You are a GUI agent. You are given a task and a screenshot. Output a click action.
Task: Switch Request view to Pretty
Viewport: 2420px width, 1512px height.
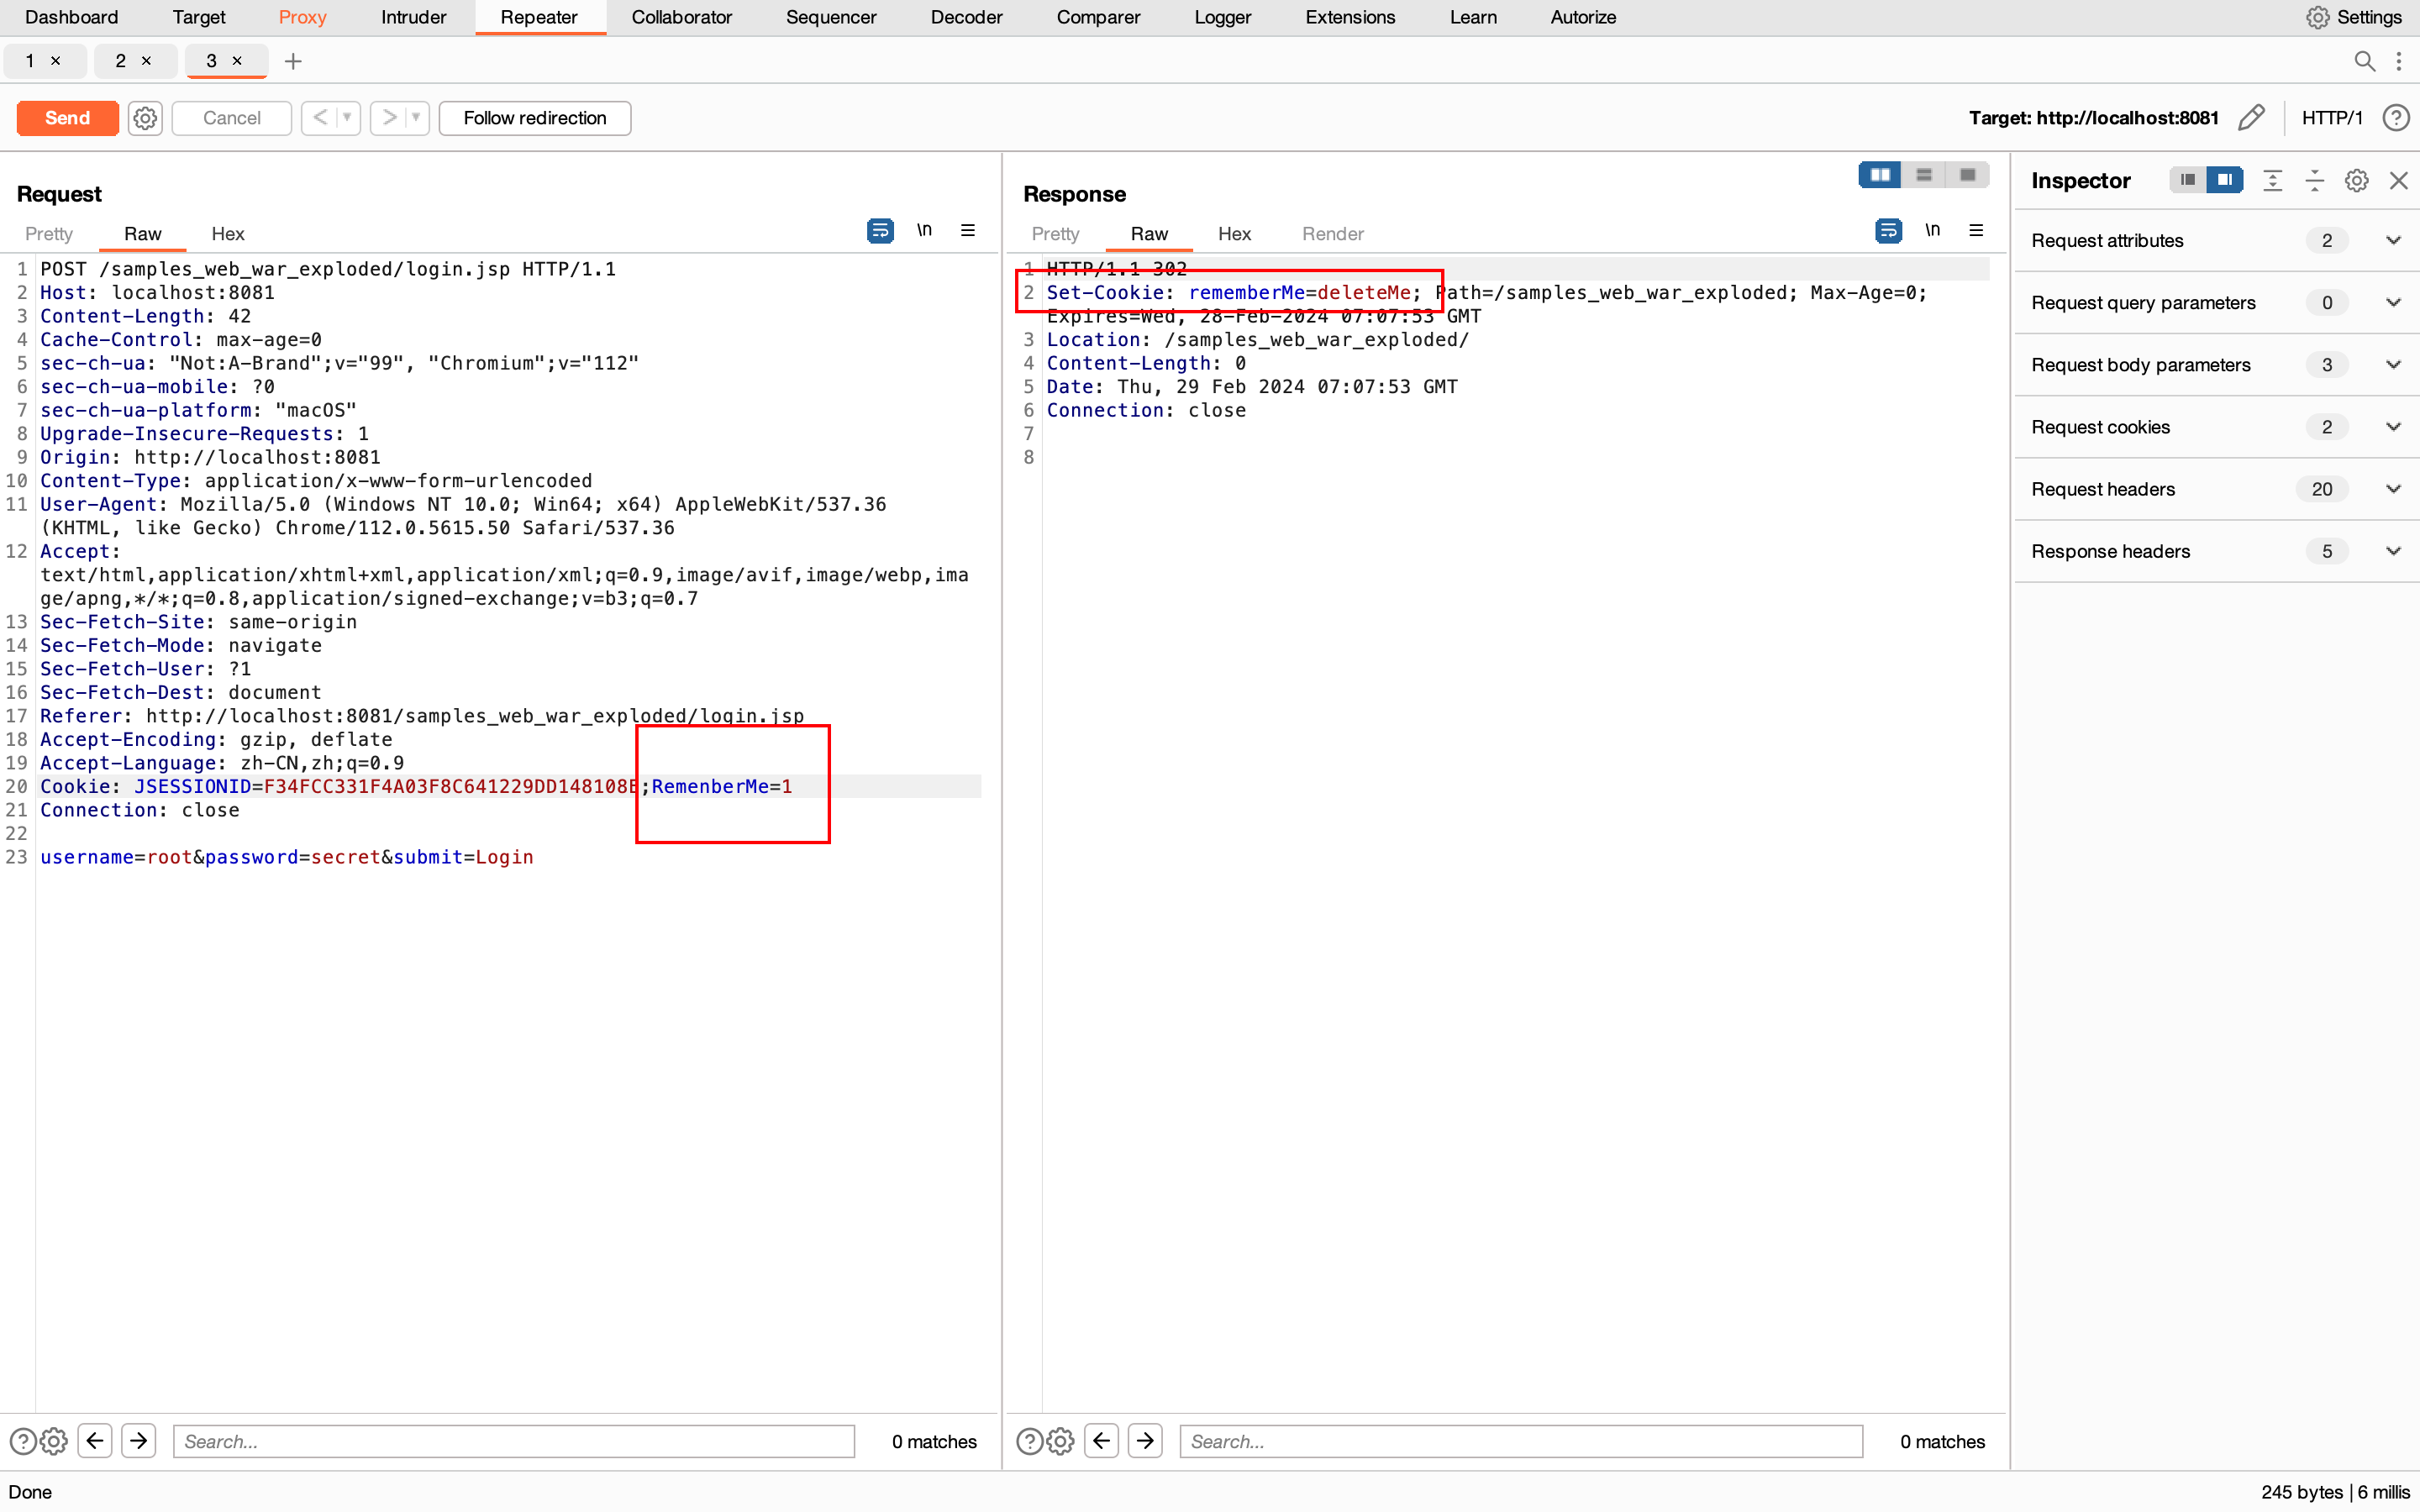coord(49,233)
